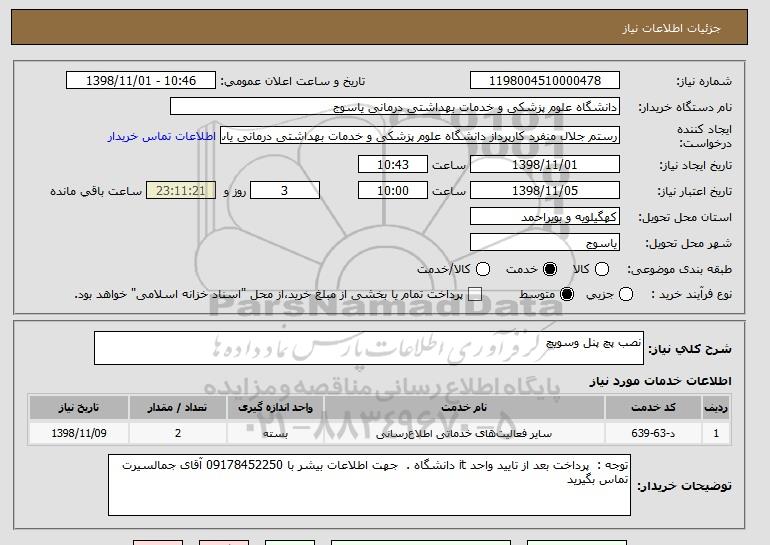This screenshot has width=770, height=545.
Task: Click the validity time 10:00 field
Action: [x=393, y=191]
